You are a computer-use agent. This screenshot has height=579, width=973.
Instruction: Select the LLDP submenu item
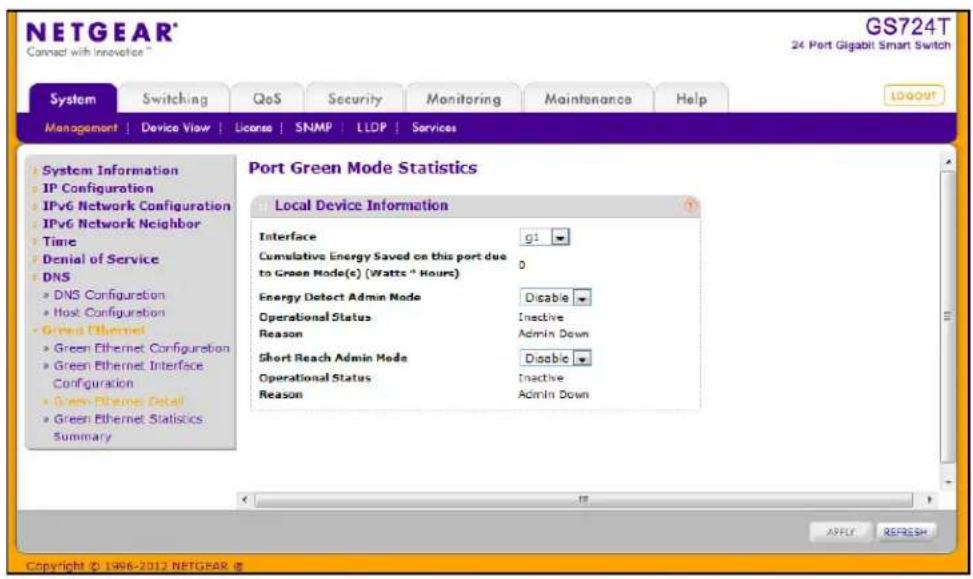pyautogui.click(x=372, y=128)
